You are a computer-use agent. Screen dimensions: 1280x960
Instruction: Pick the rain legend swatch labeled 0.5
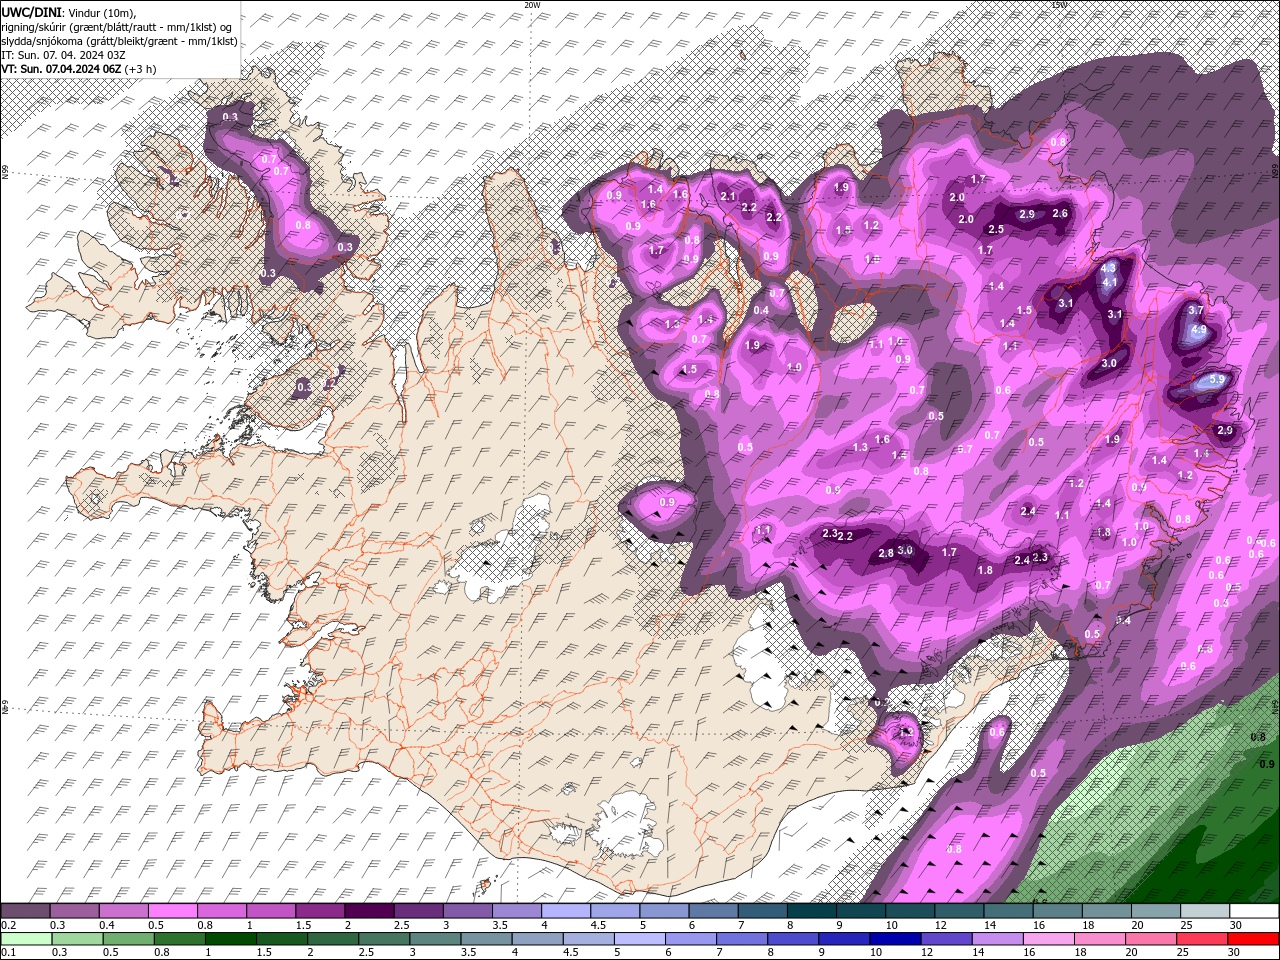point(128,939)
